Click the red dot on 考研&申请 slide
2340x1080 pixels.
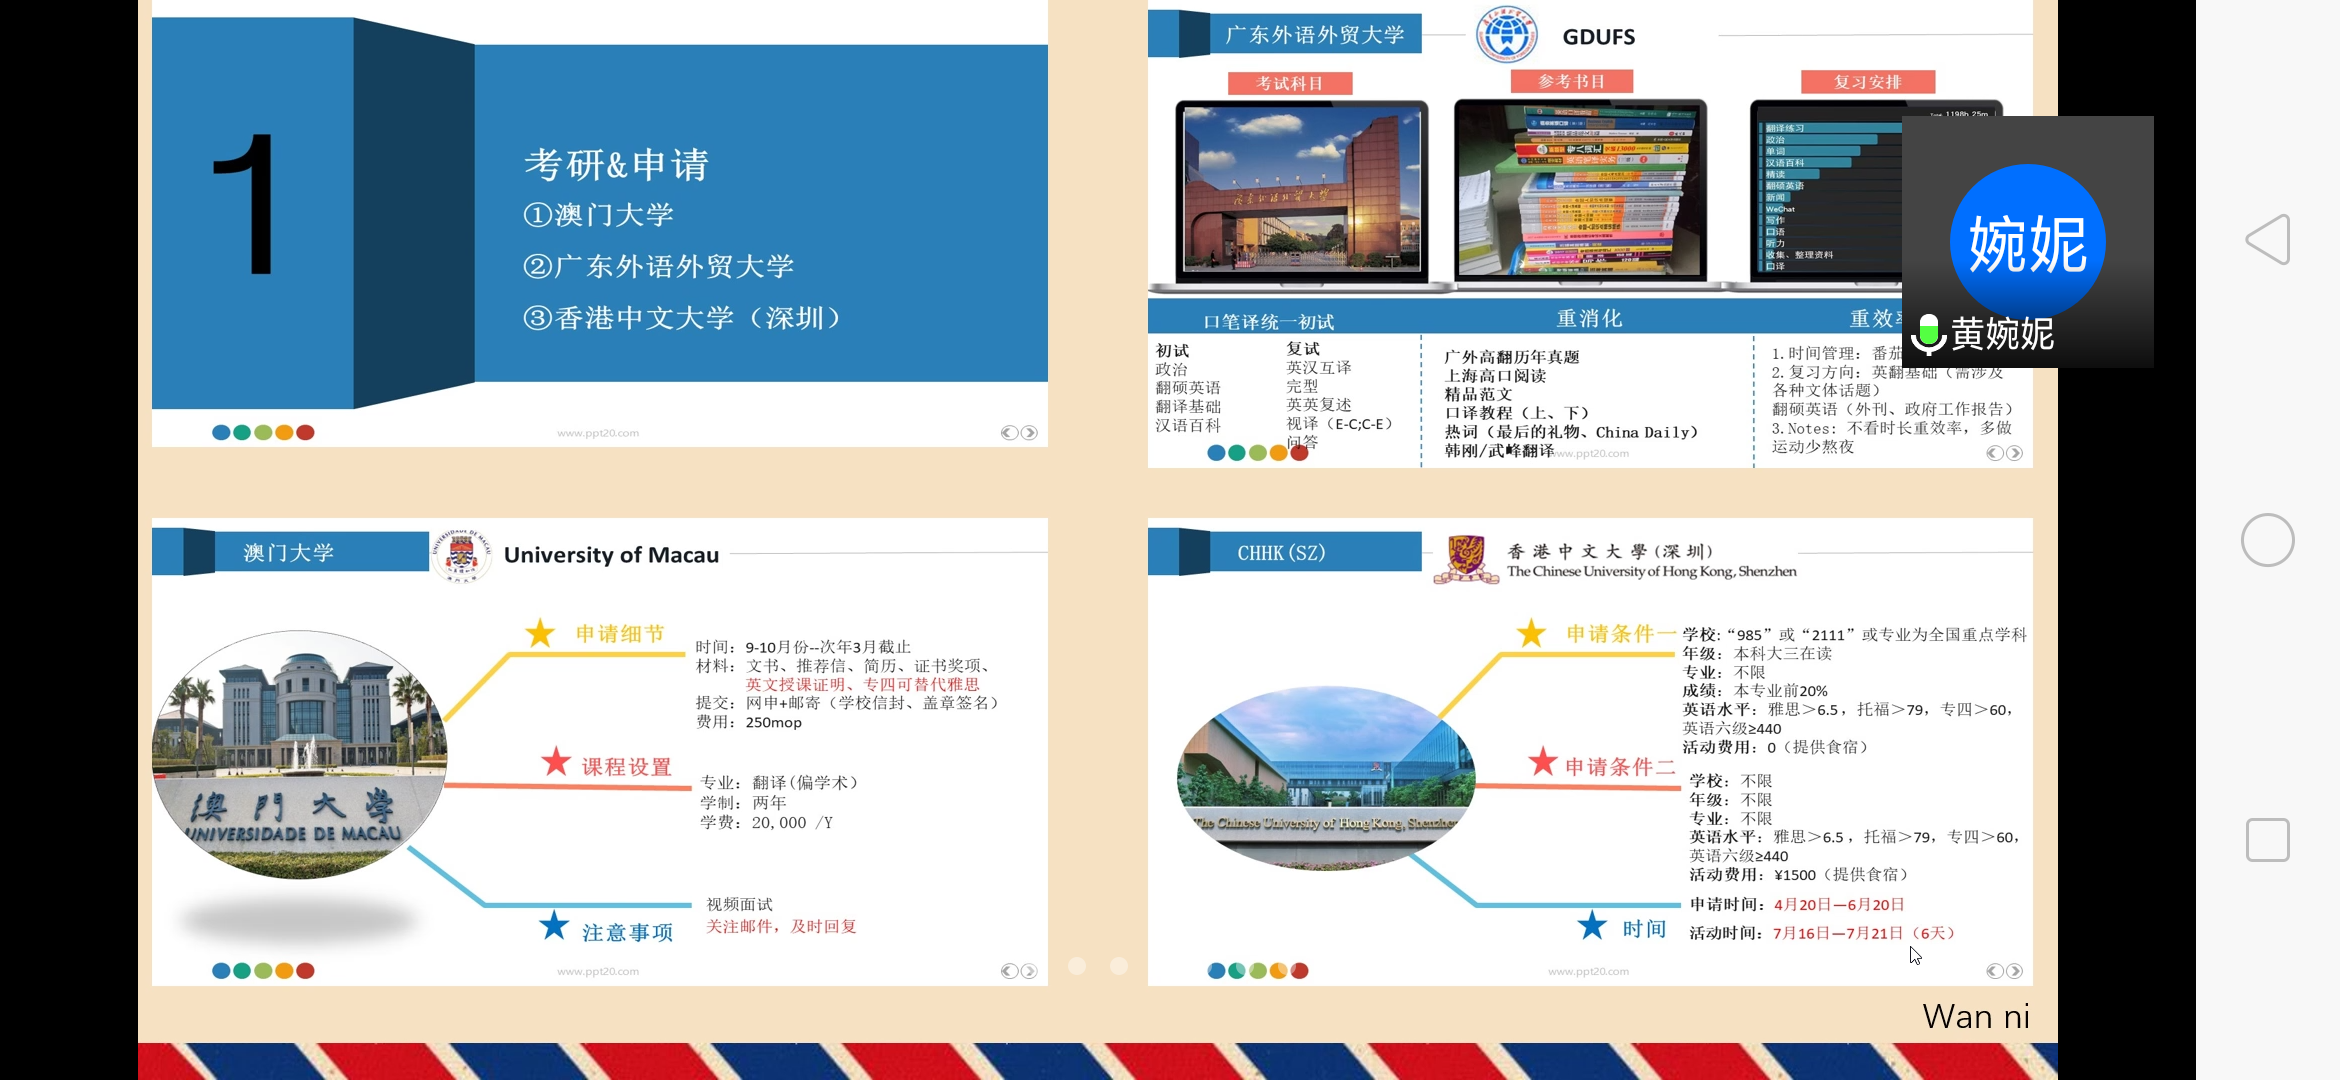(x=305, y=433)
